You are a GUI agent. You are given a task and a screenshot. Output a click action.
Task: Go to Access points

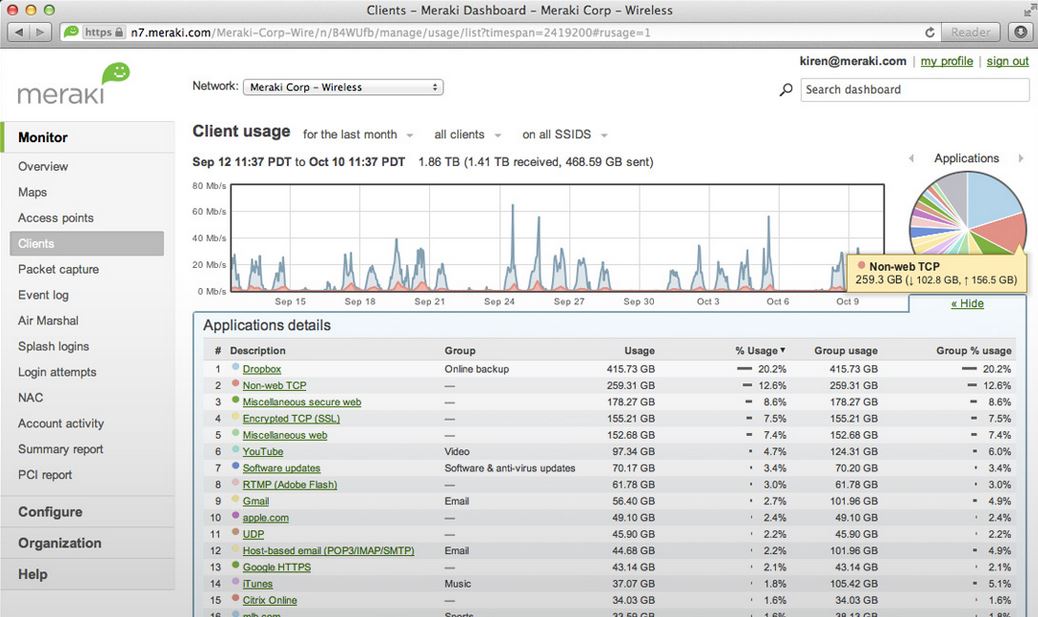coord(56,218)
